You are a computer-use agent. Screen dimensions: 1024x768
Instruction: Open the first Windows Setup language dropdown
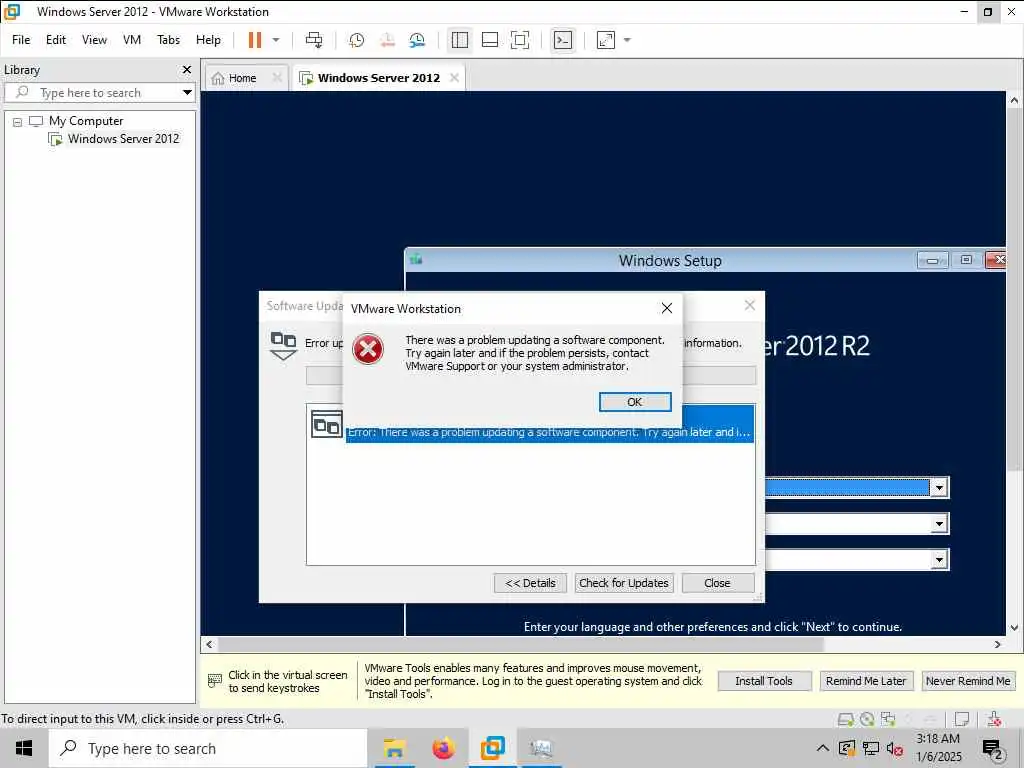pyautogui.click(x=939, y=487)
